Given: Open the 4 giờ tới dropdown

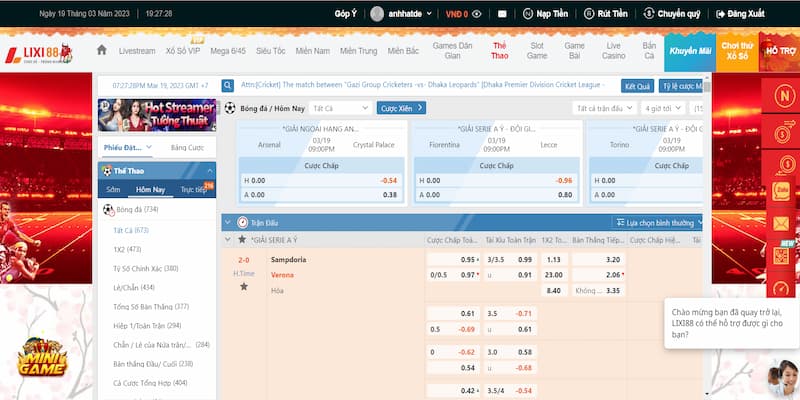Looking at the screenshot, I should 663,108.
